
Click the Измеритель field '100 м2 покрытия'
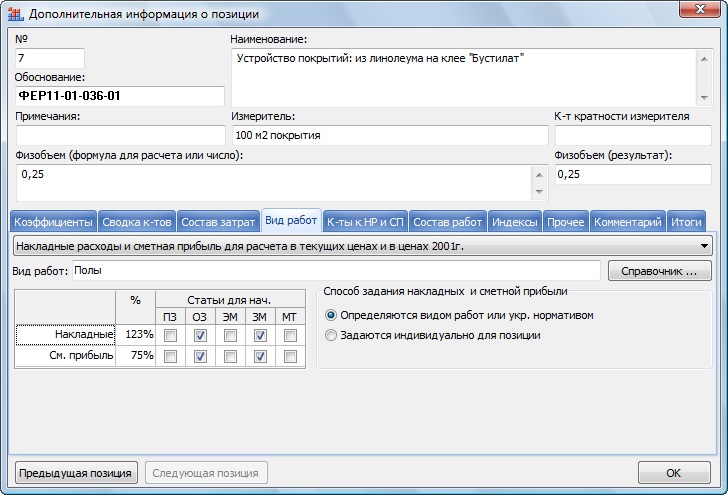[x=390, y=136]
